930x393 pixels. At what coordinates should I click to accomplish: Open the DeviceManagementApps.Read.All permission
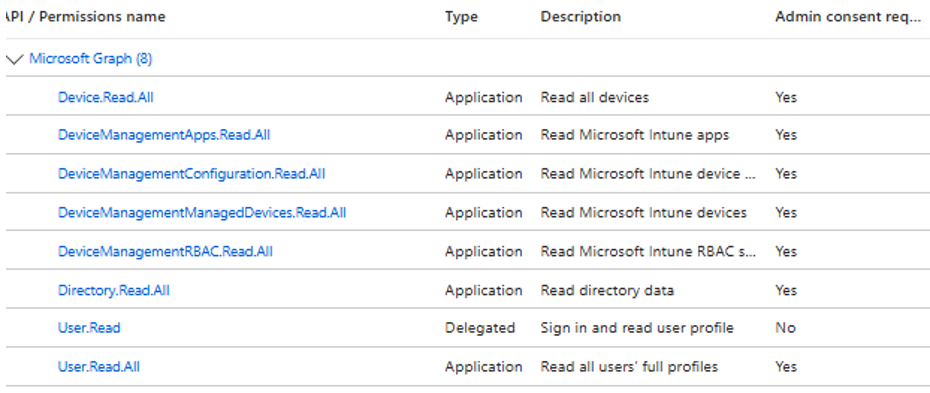164,135
